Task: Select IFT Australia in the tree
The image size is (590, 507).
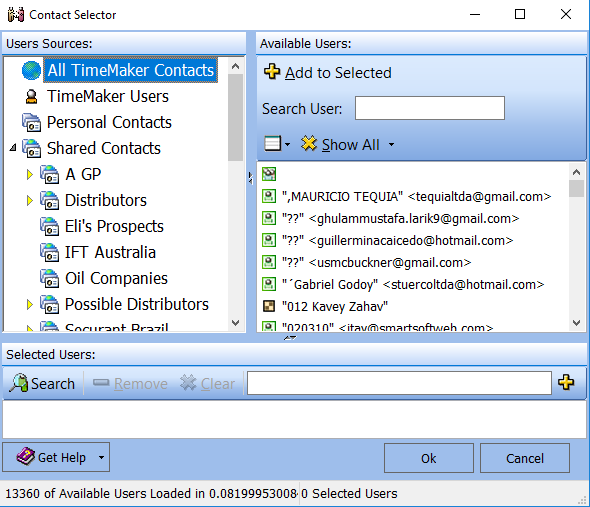Action: pyautogui.click(x=110, y=252)
